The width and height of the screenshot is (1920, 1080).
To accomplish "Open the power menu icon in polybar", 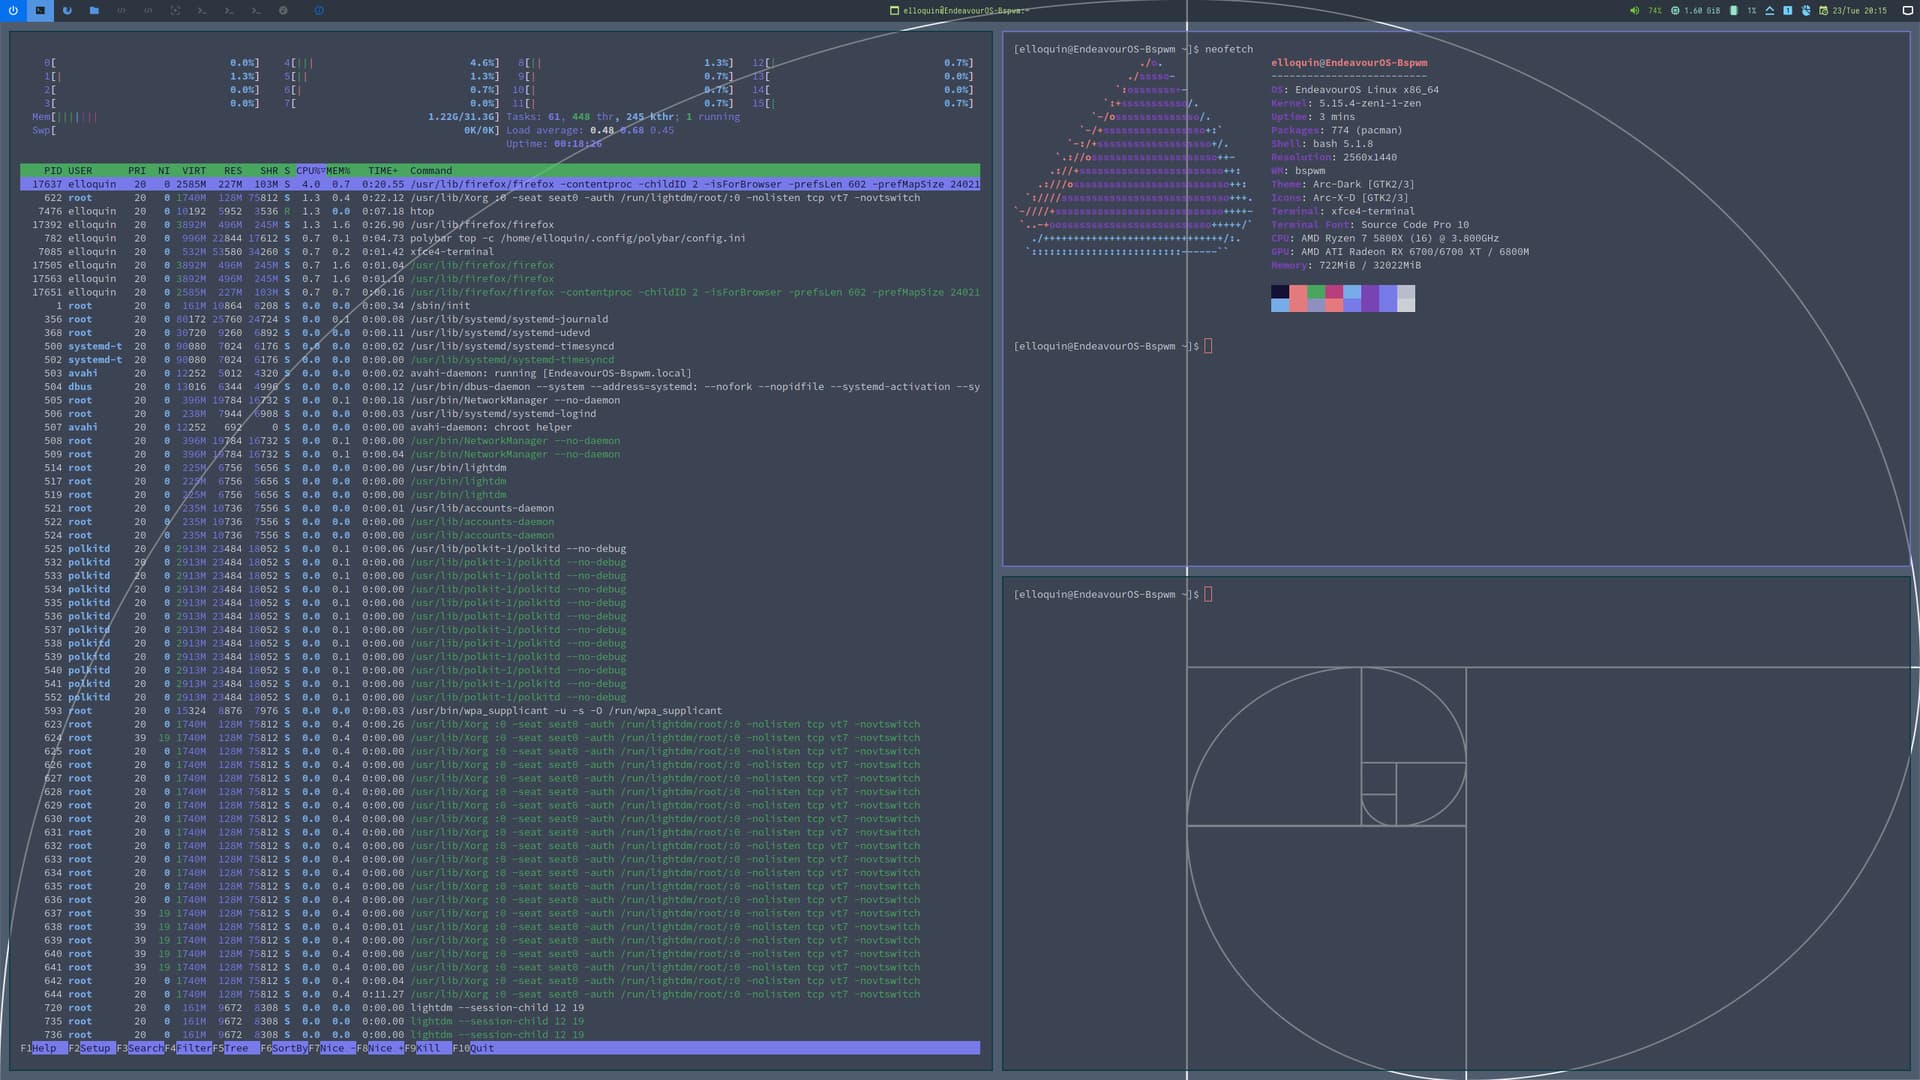I will pyautogui.click(x=13, y=10).
